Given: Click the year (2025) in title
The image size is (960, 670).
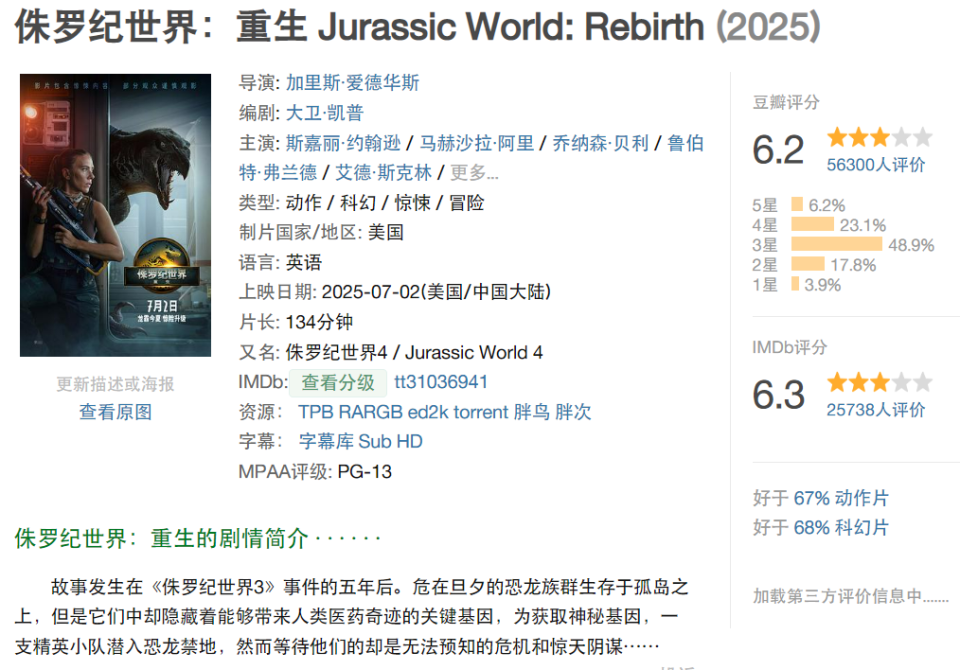Looking at the screenshot, I should (768, 27).
